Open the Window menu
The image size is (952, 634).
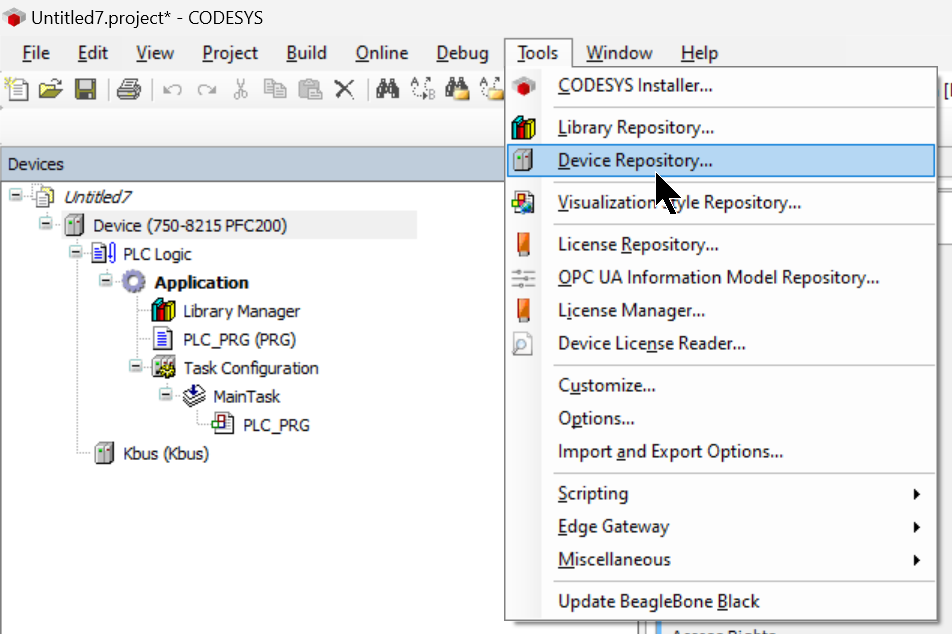(619, 53)
